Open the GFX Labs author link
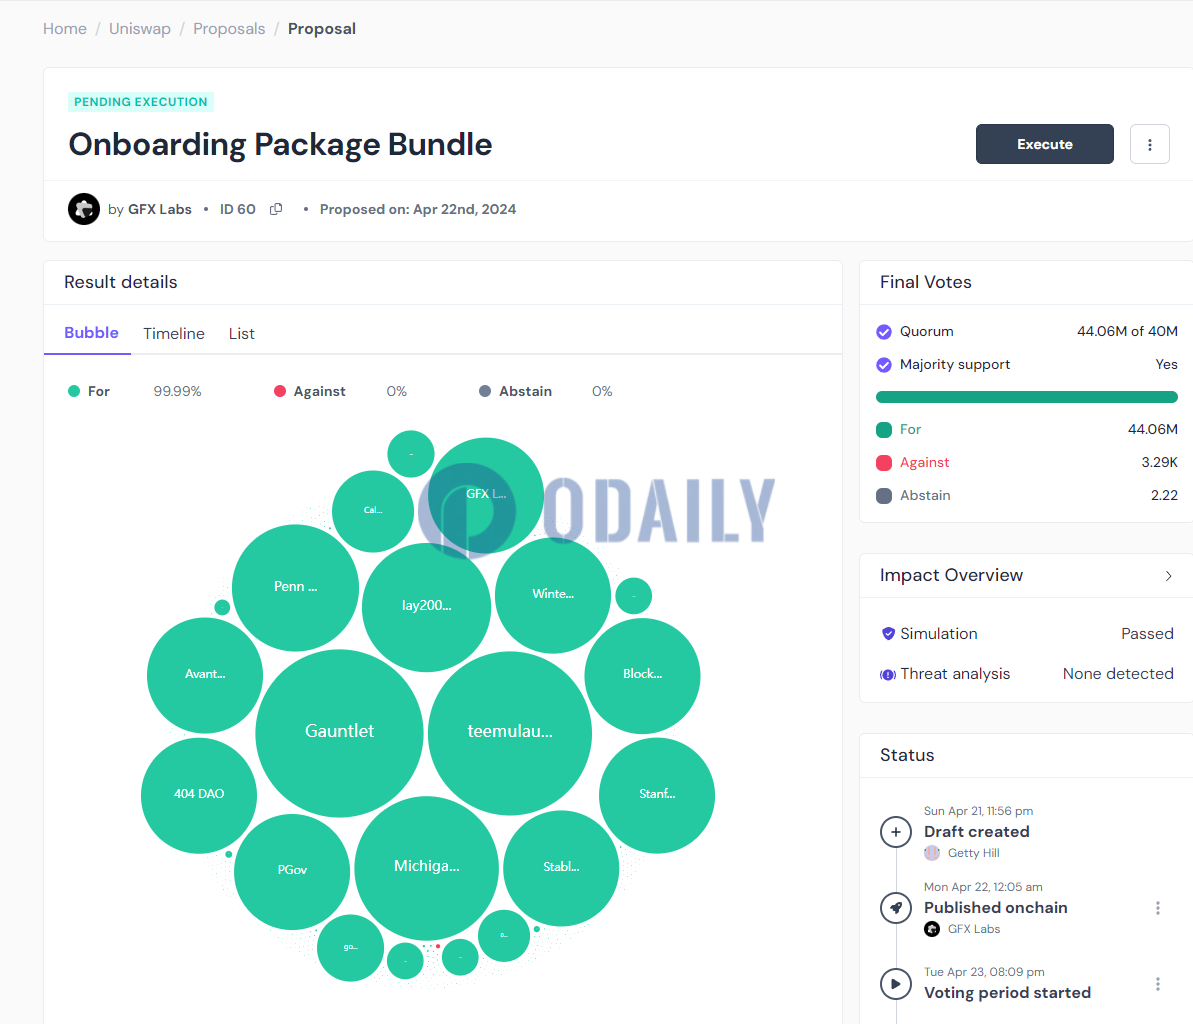The width and height of the screenshot is (1193, 1024). 160,209
